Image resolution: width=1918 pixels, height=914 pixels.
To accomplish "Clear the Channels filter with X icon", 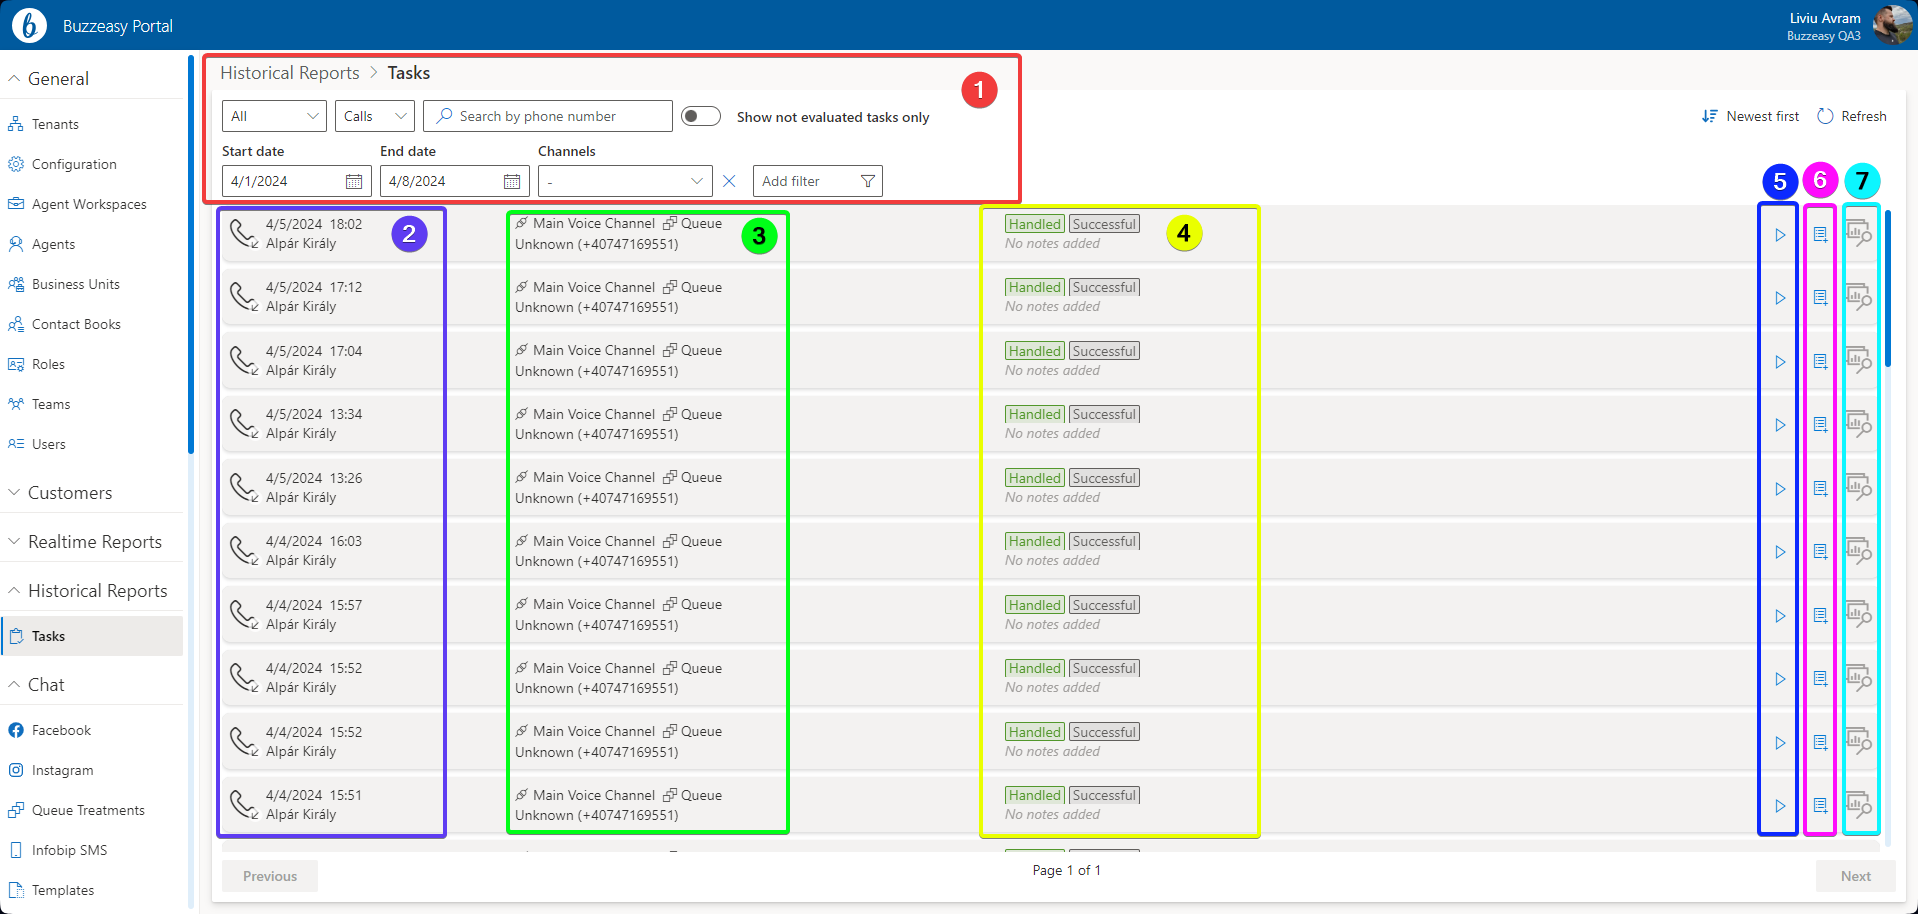I will [729, 181].
